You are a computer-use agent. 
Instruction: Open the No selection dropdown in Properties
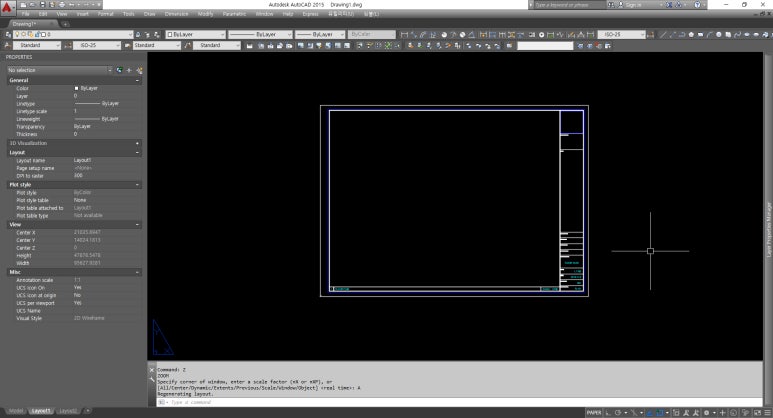click(60, 70)
